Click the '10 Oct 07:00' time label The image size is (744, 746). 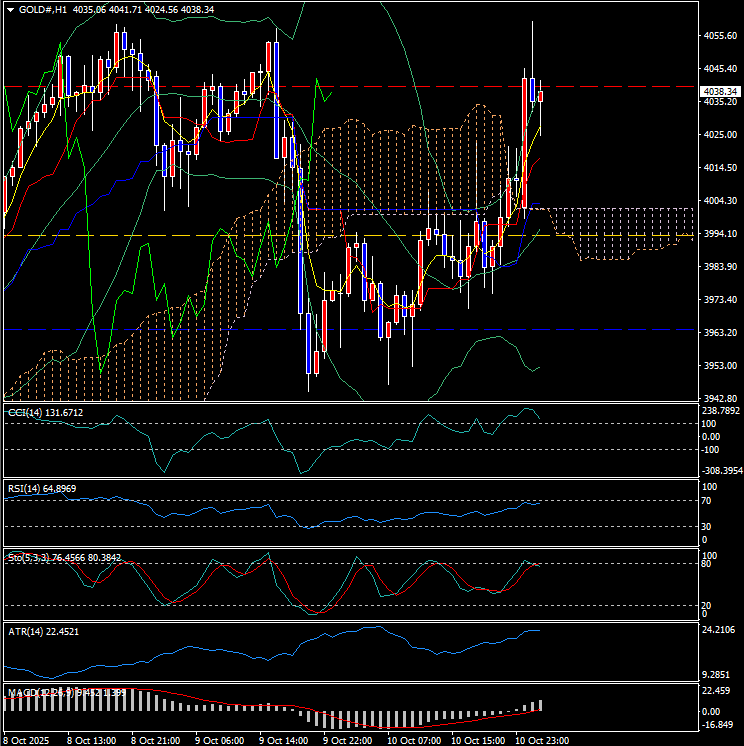[413, 739]
